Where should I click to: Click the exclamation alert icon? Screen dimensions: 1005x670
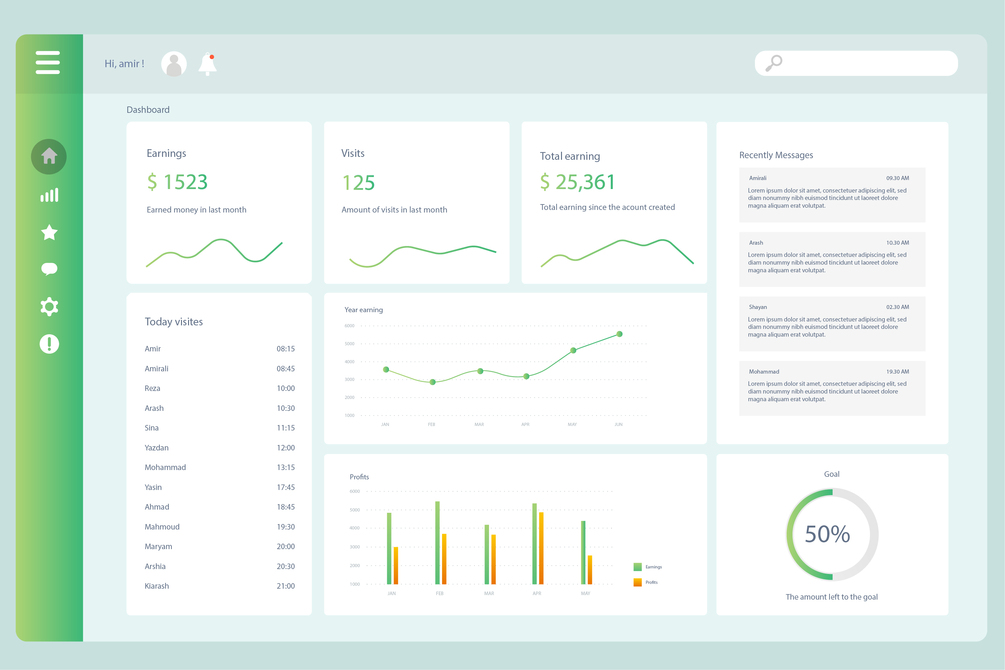tap(49, 344)
